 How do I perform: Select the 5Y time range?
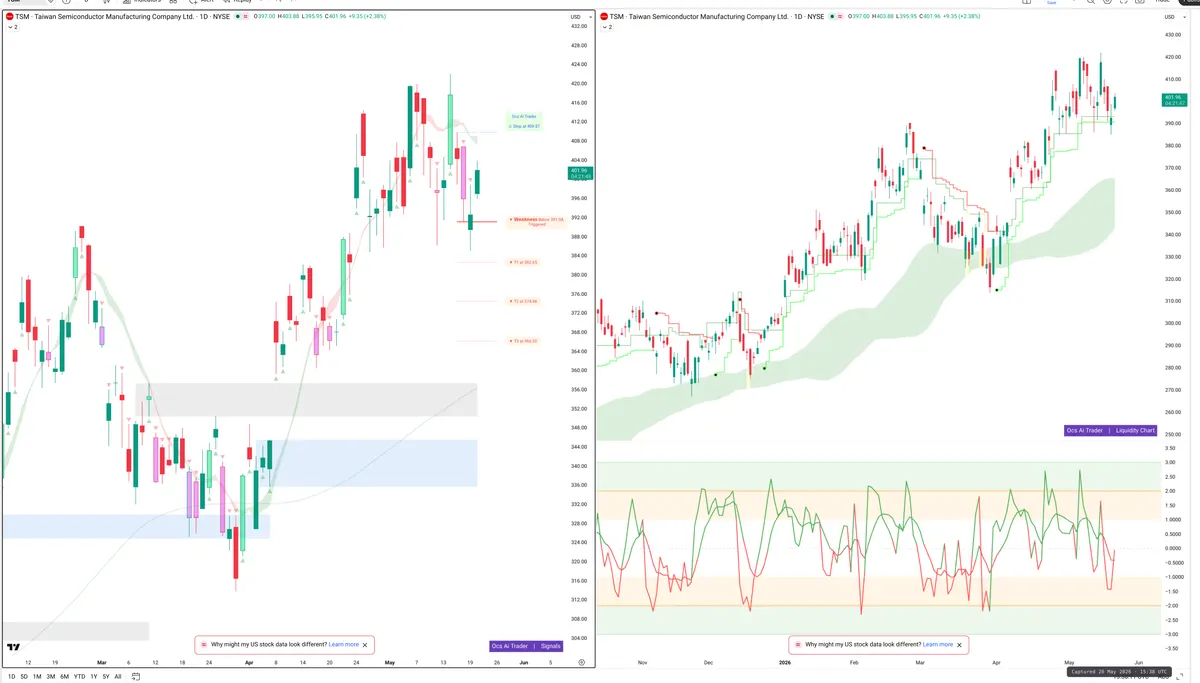point(106,677)
